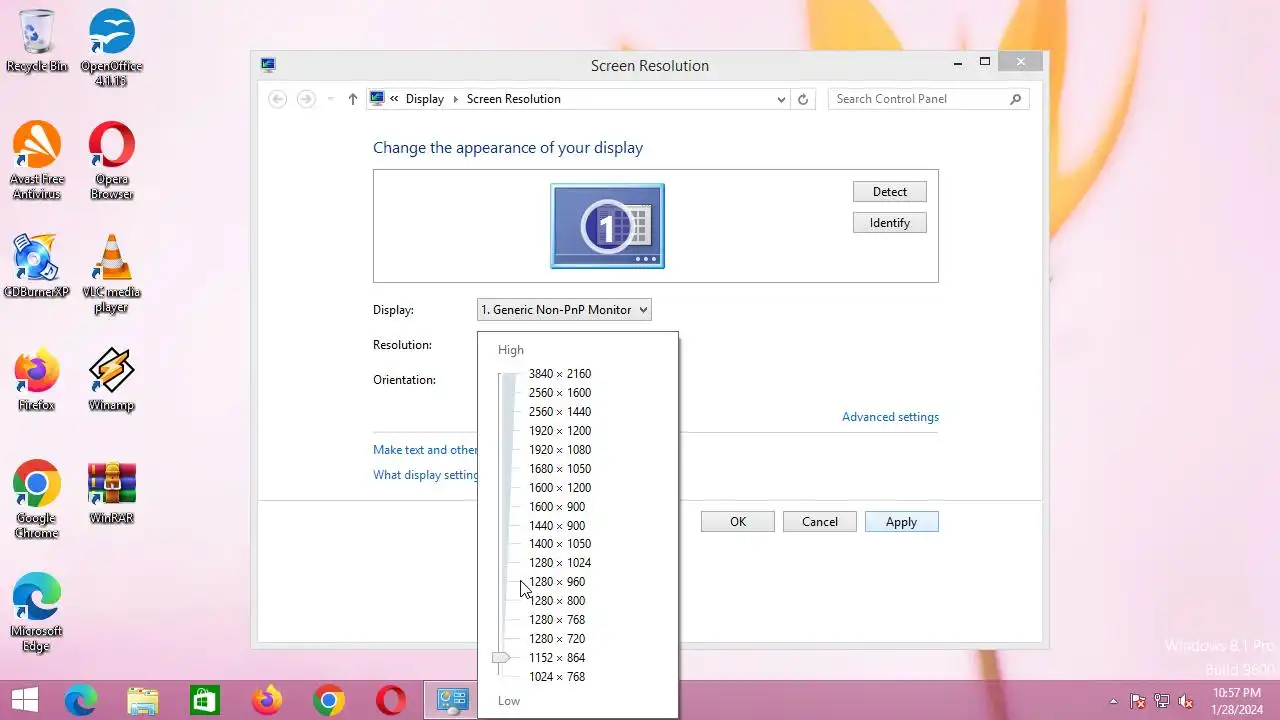Click the Display breadcrumb in address bar

tap(424, 99)
